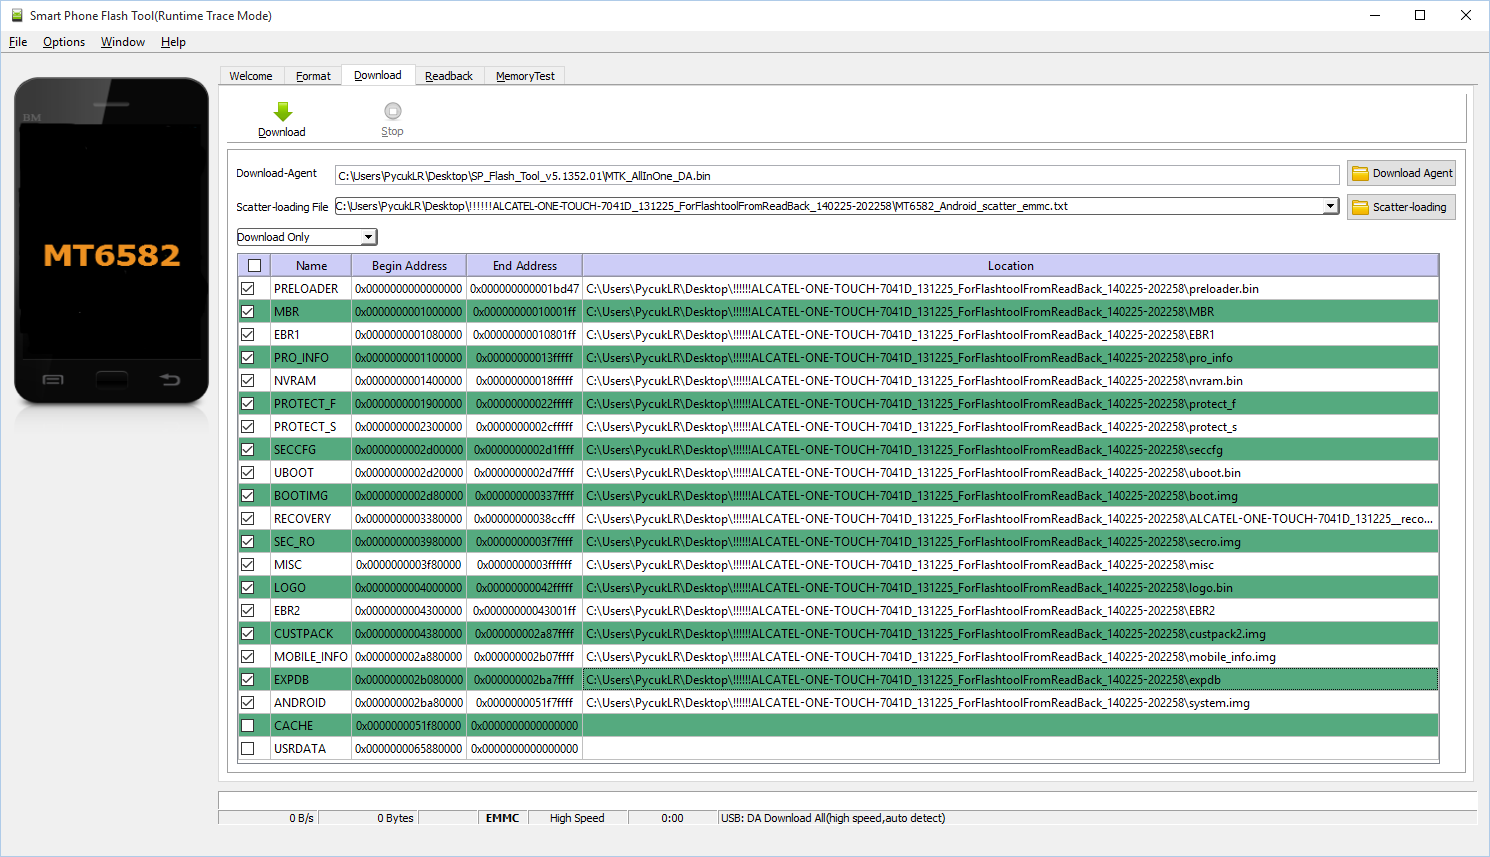Viewport: 1490px width, 857px height.
Task: Click the Scatter-loading folder button
Action: click(1400, 207)
